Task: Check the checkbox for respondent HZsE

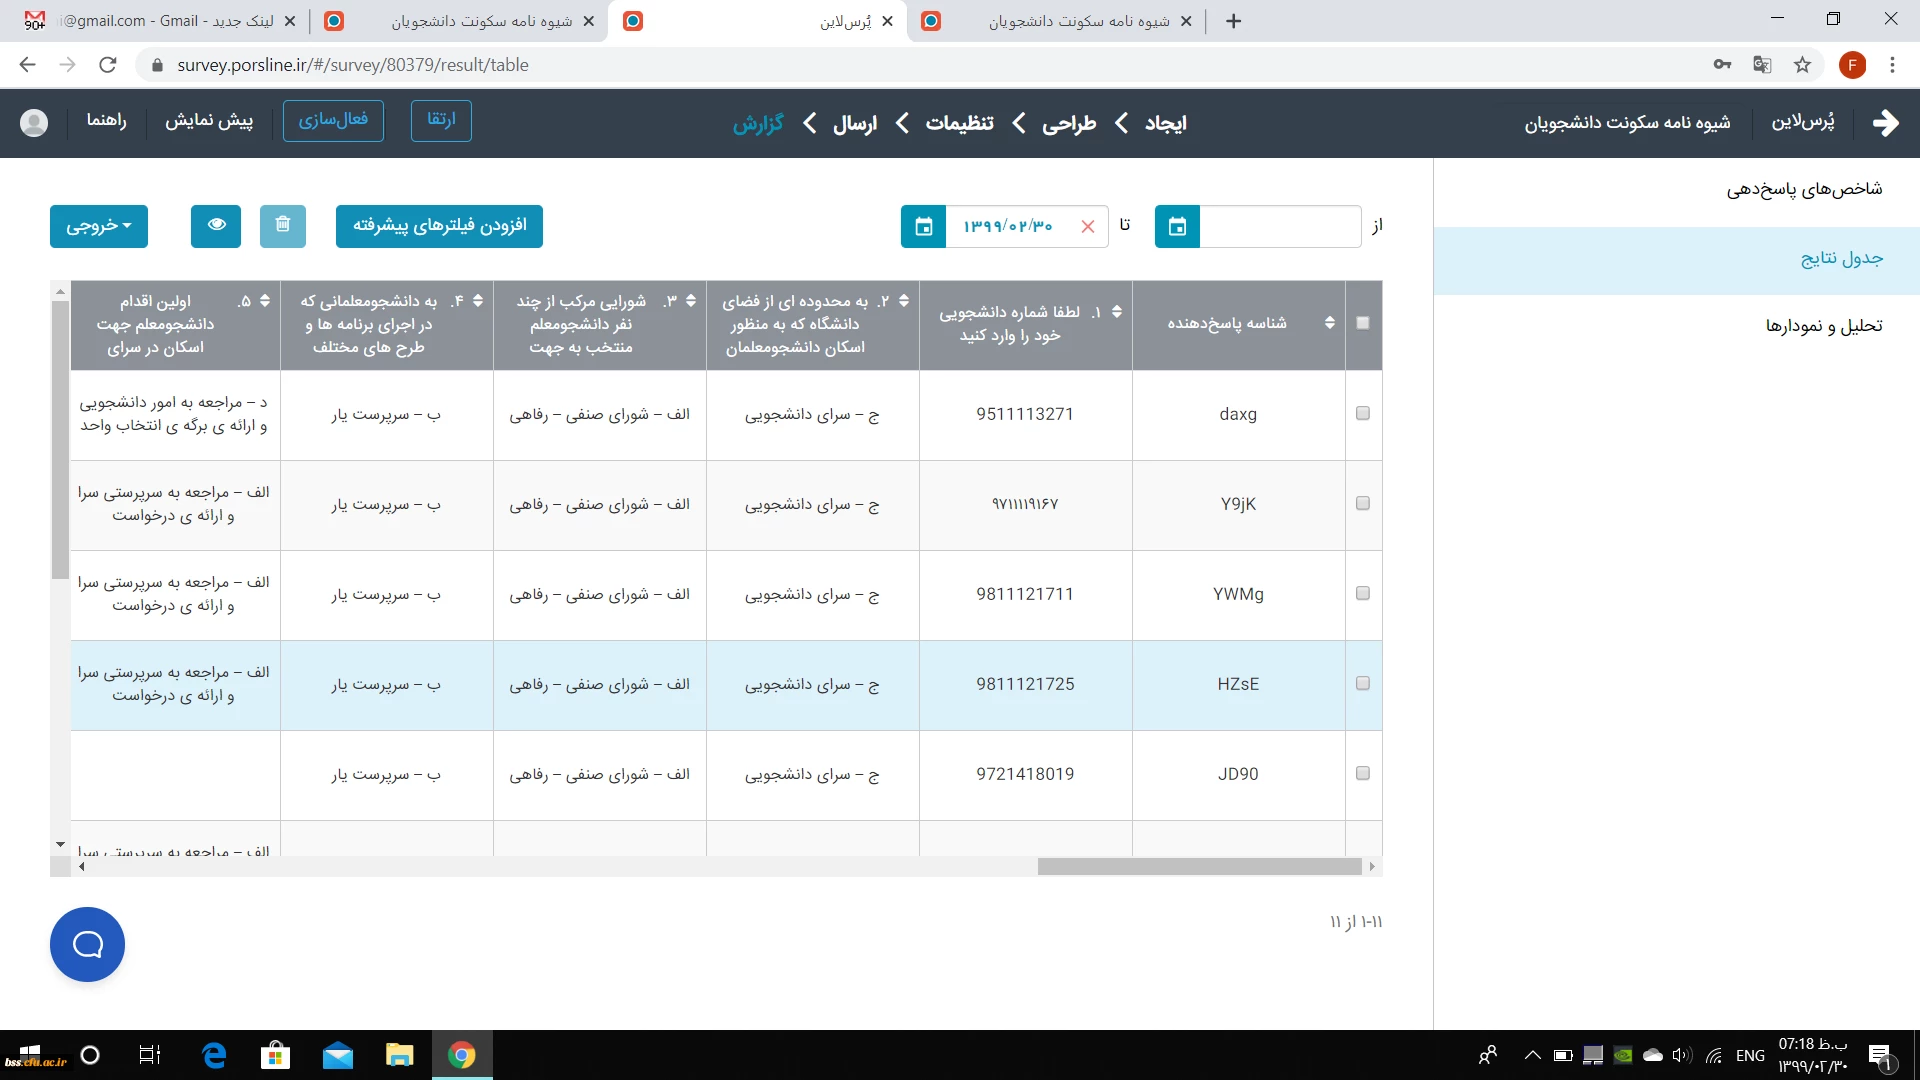Action: click(x=1362, y=683)
